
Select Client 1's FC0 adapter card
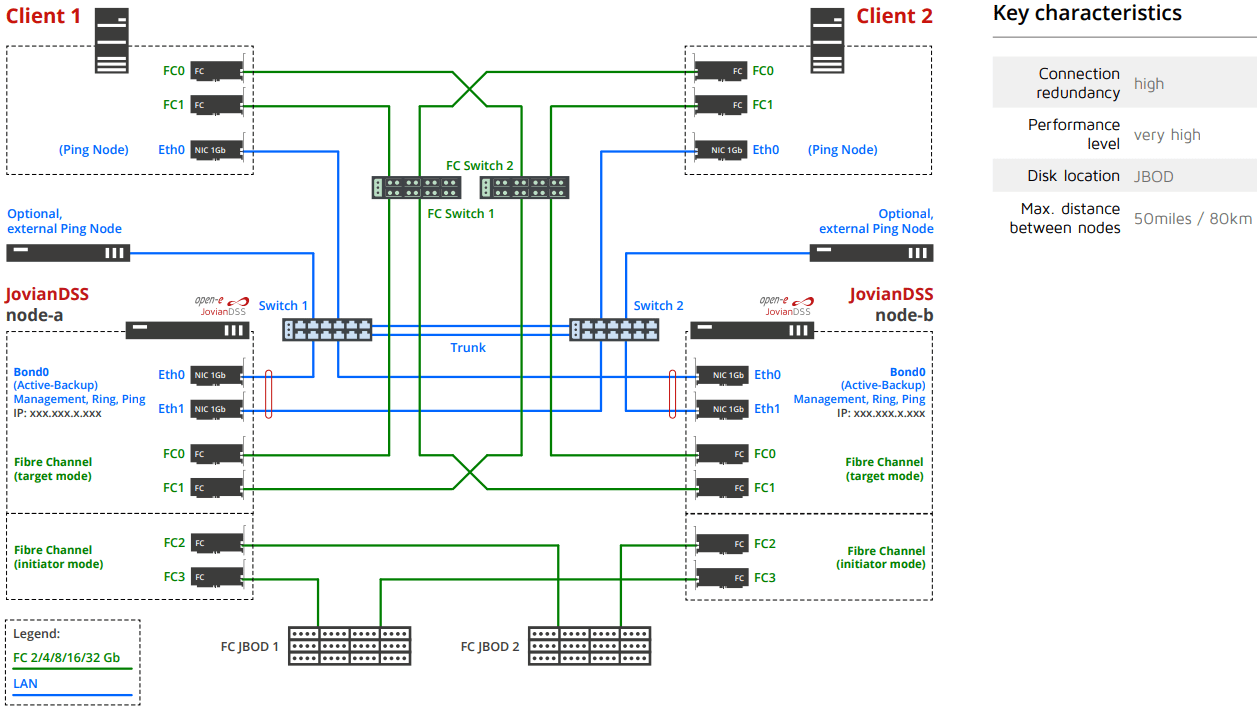217,72
